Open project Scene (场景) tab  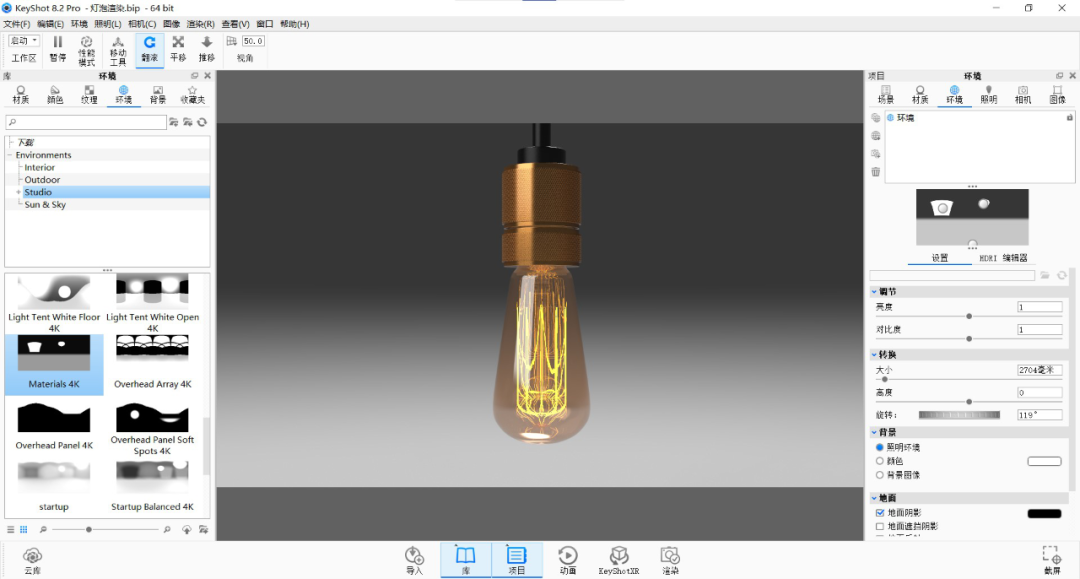click(x=886, y=95)
